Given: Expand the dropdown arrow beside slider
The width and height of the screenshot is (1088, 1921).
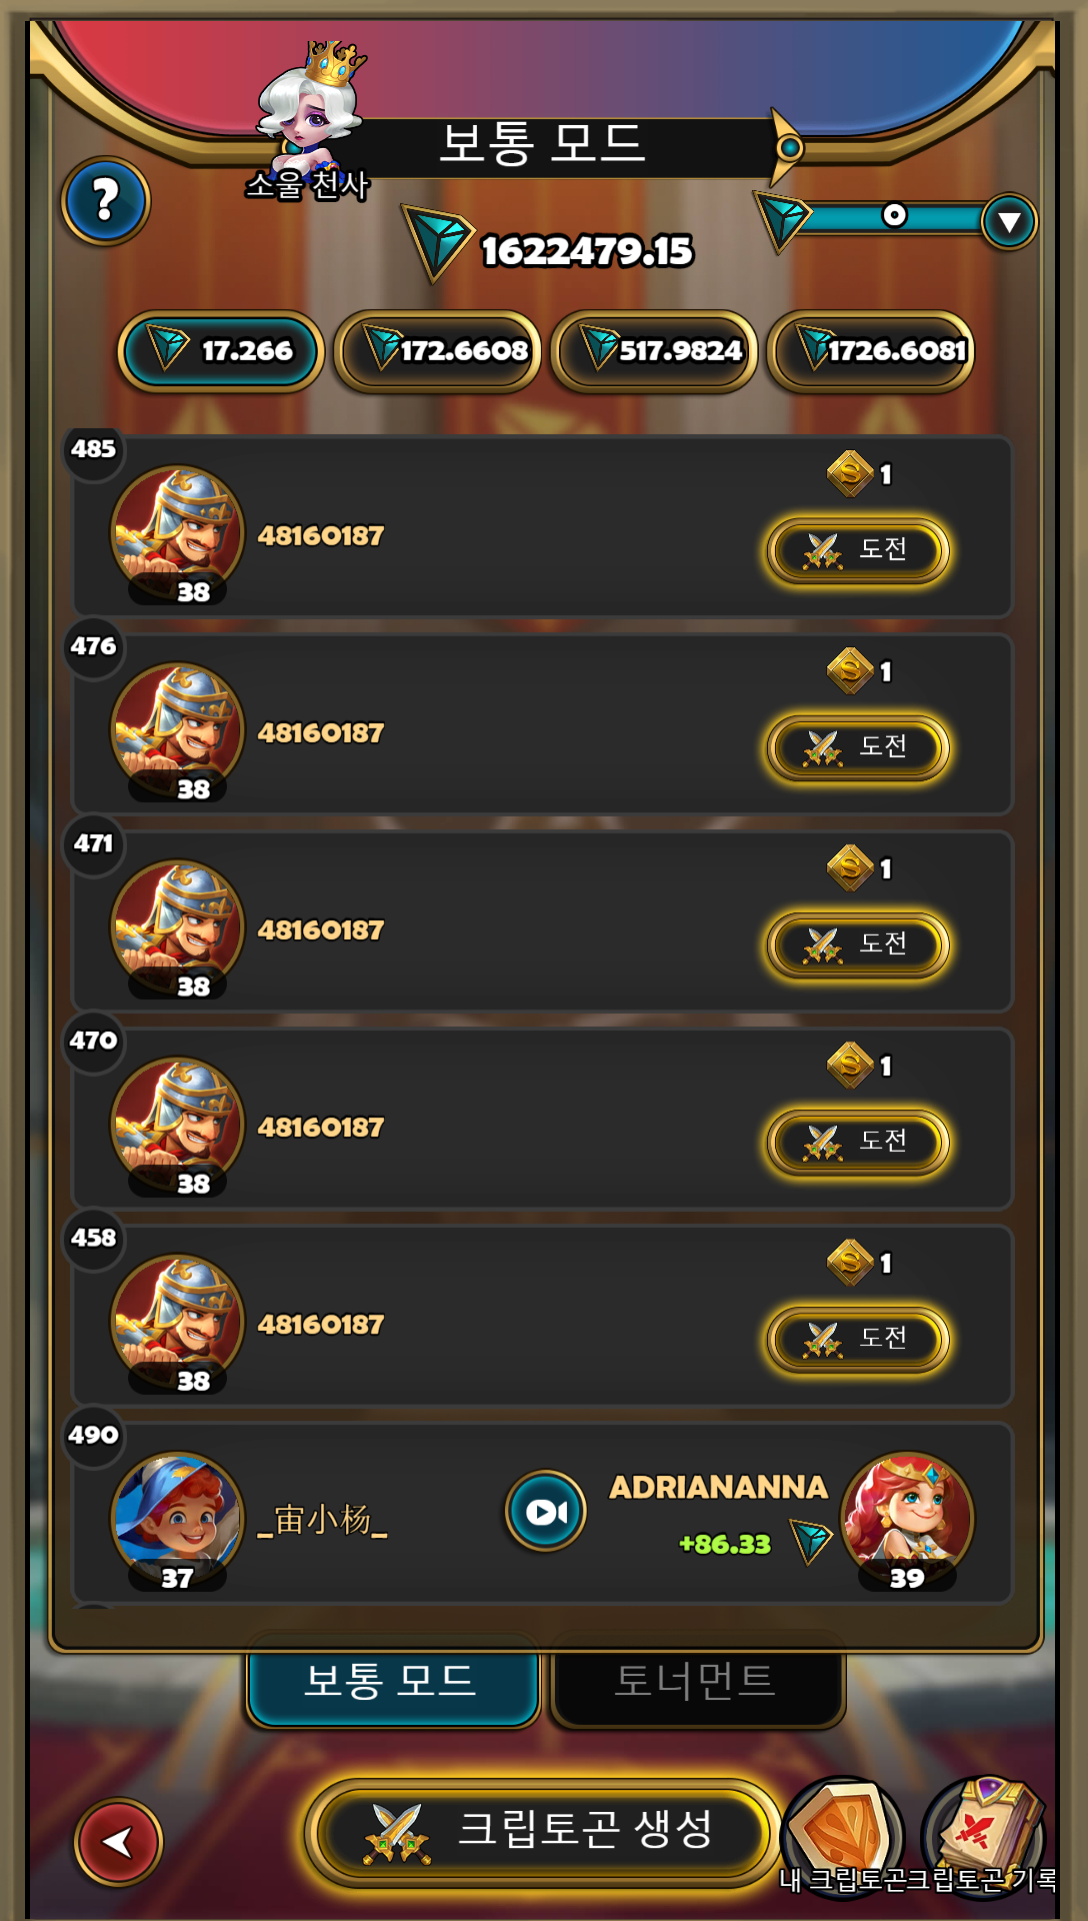Looking at the screenshot, I should point(1009,221).
